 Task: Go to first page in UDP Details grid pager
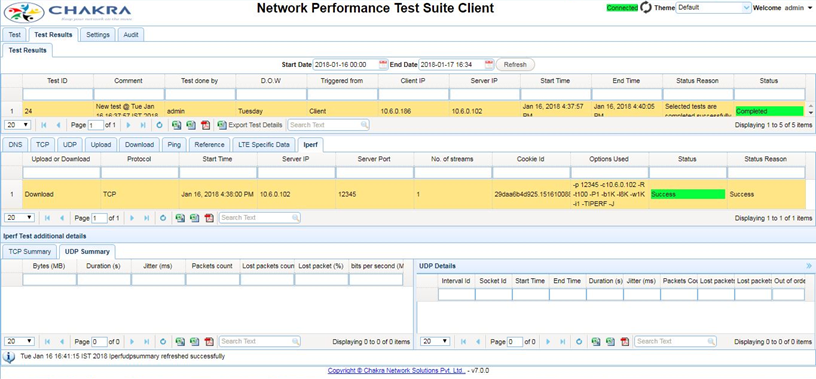464,342
